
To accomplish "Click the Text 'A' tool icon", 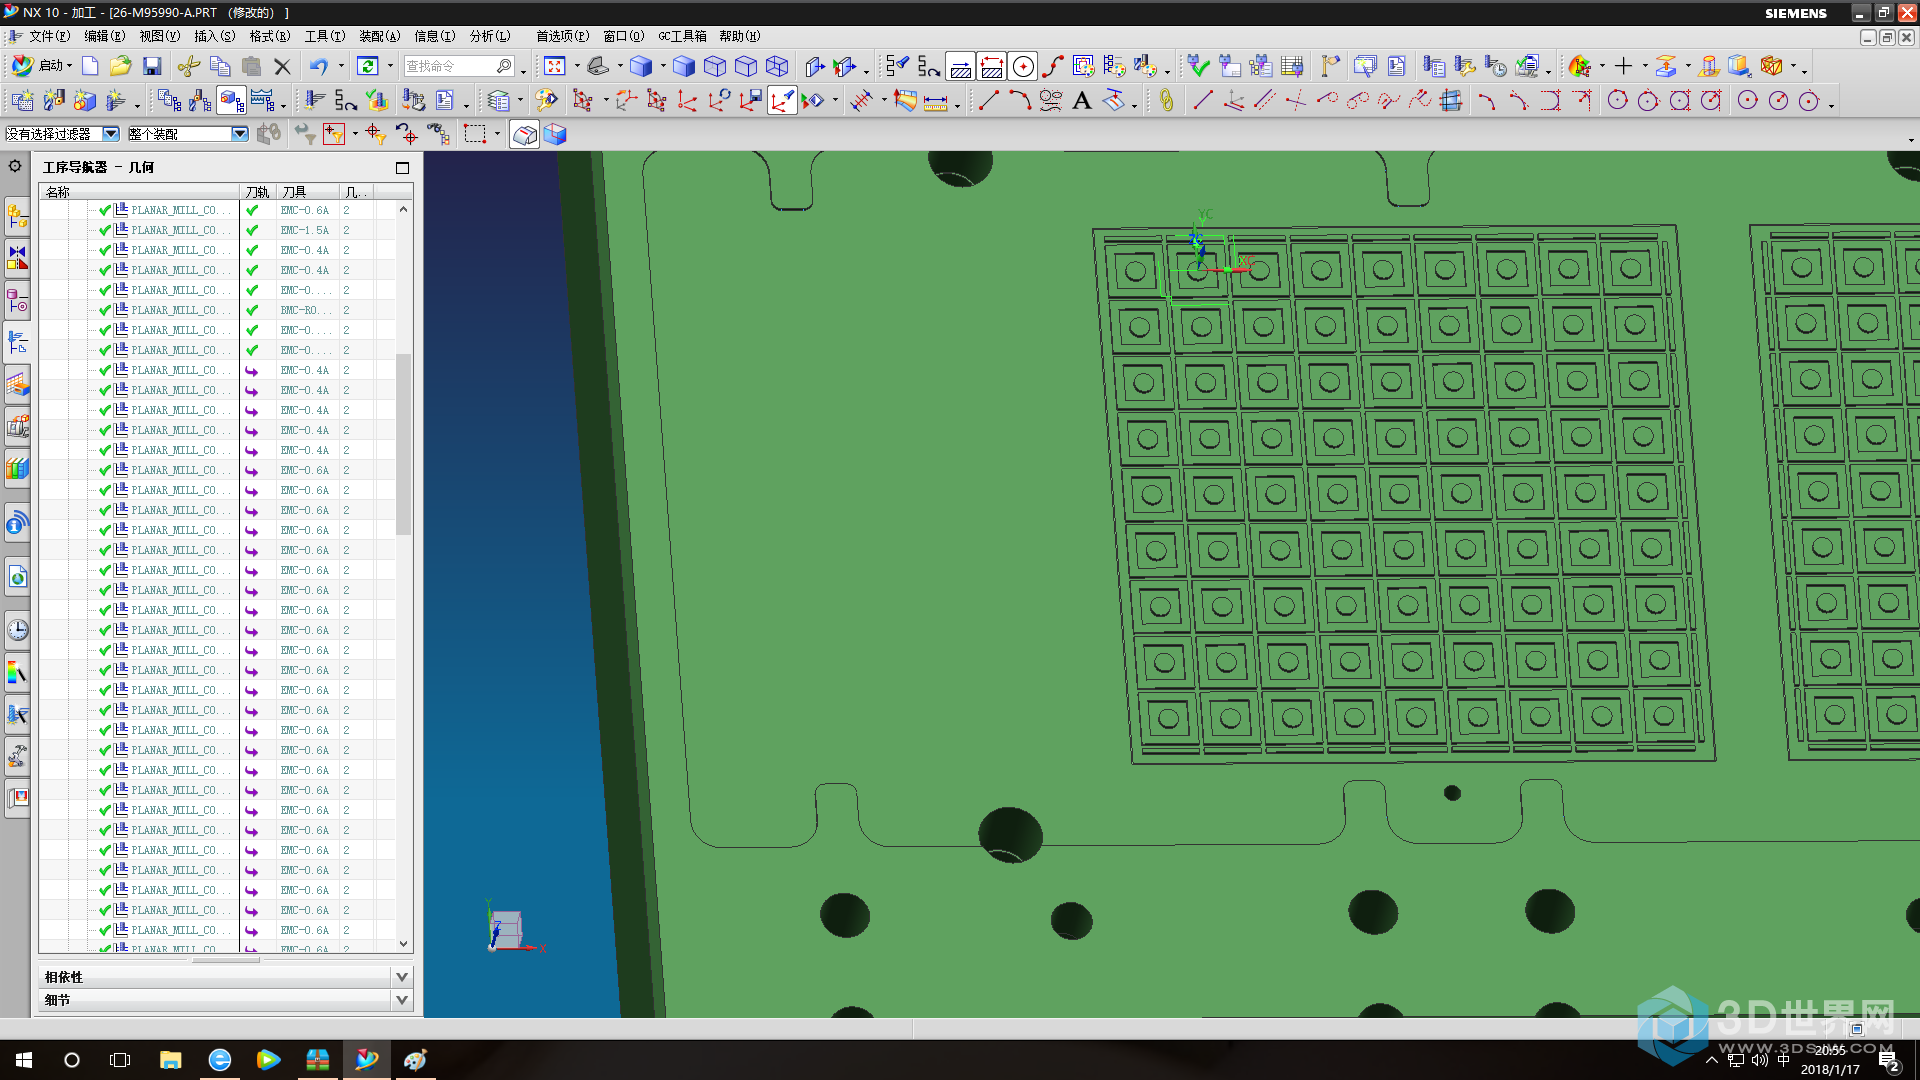I will point(1081,100).
